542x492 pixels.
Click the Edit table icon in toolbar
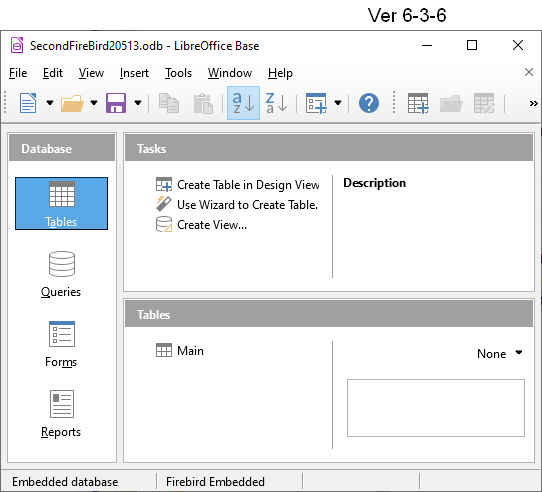(x=484, y=103)
